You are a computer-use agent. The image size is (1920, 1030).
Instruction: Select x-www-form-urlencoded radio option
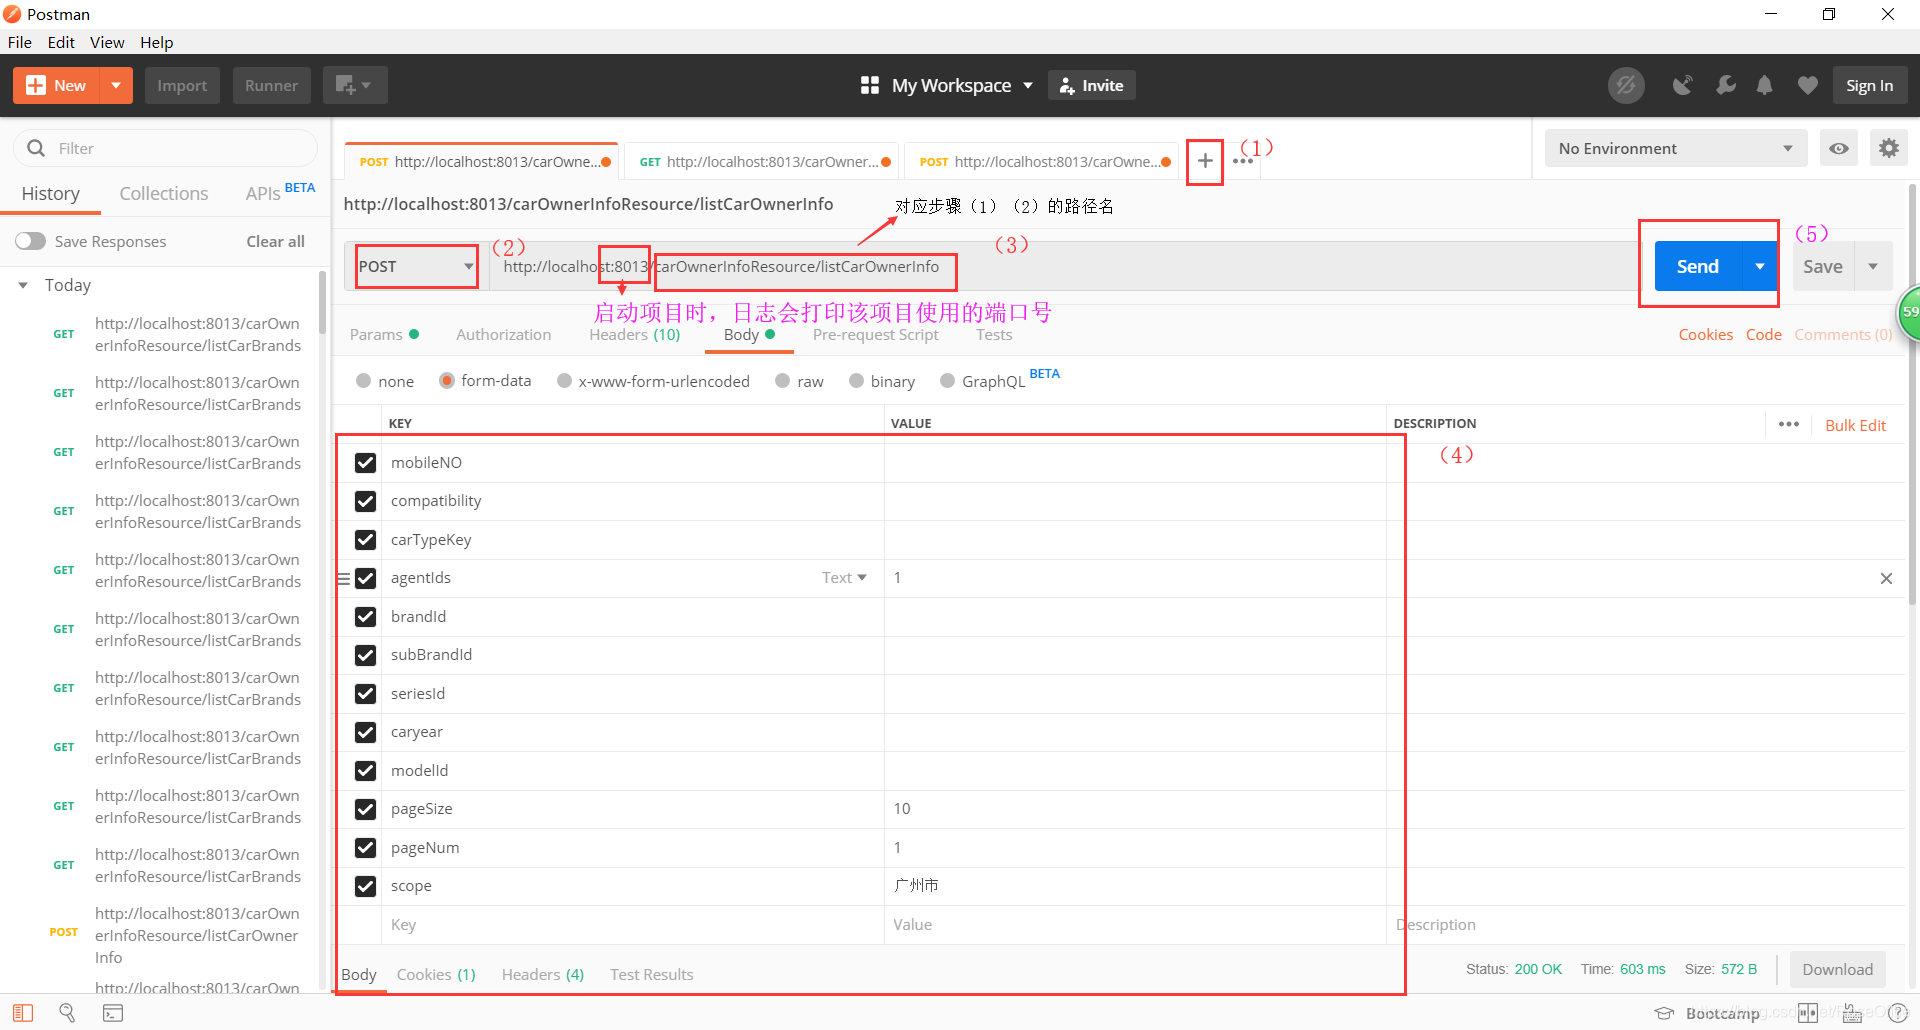(564, 381)
